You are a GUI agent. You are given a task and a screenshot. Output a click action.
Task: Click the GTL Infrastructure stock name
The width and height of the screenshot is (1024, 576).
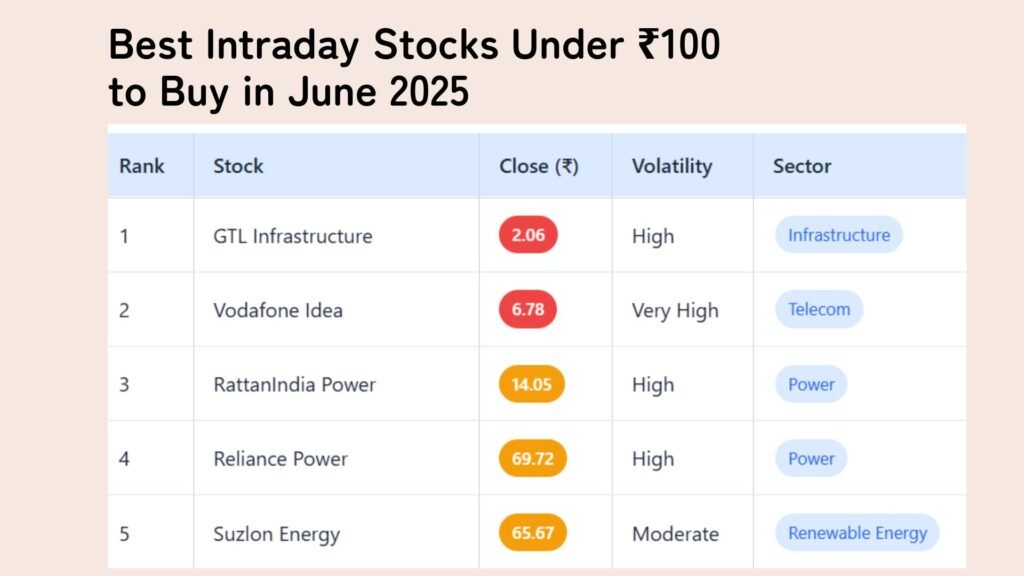[293, 236]
